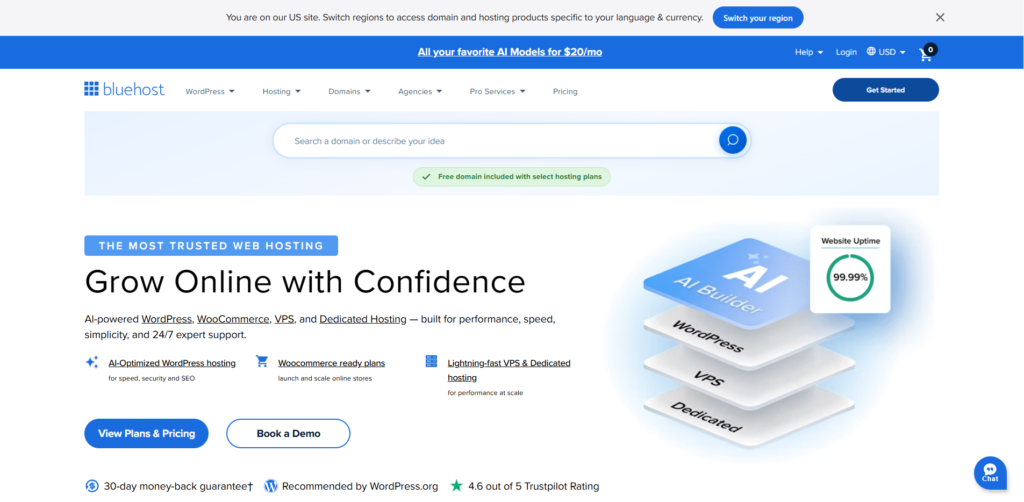Click the WooCommerce link in hero paragraph
This screenshot has width=1024, height=502.
click(x=233, y=319)
